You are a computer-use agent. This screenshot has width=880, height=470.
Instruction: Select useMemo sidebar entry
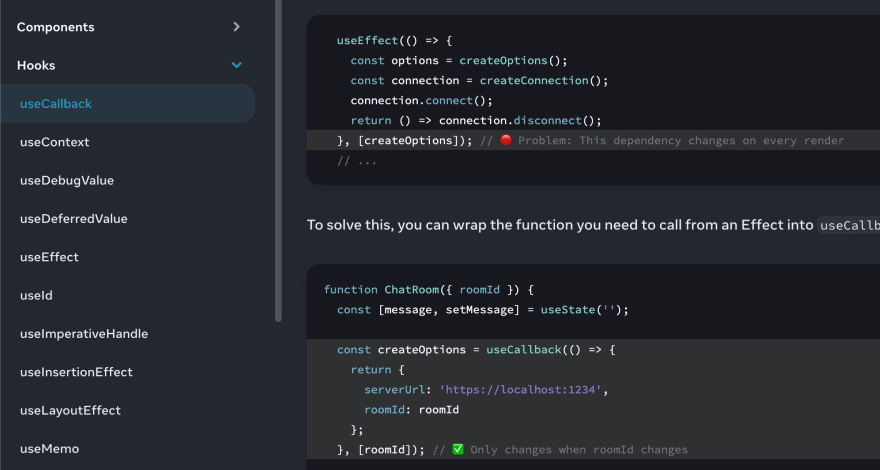pyautogui.click(x=49, y=449)
